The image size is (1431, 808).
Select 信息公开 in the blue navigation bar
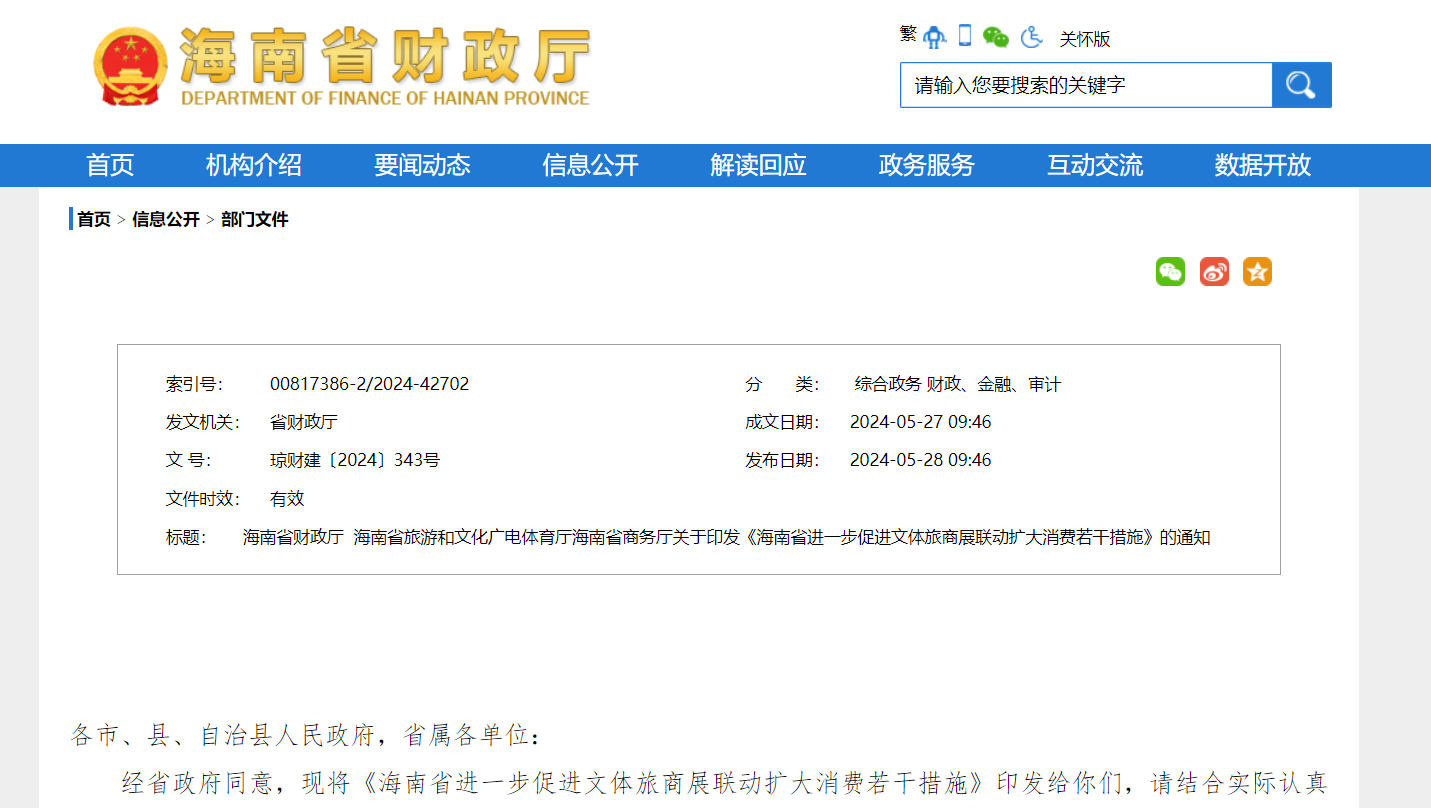pyautogui.click(x=590, y=165)
